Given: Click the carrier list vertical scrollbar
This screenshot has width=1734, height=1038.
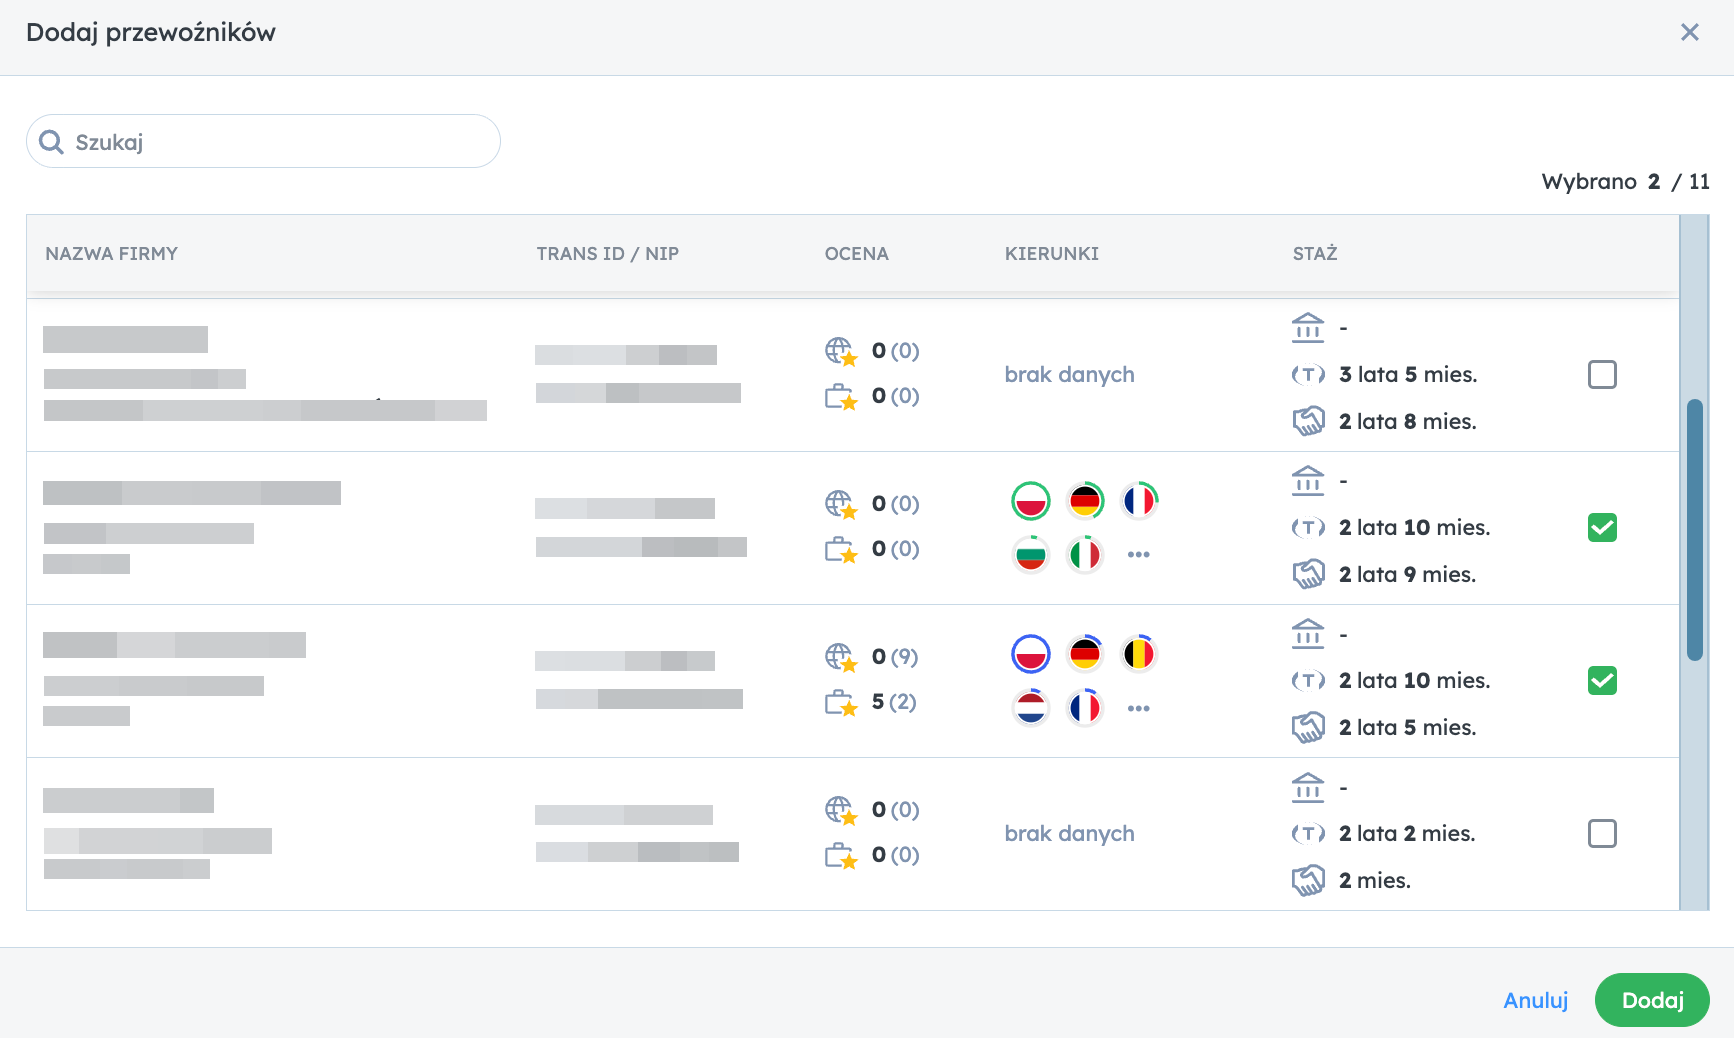Looking at the screenshot, I should click(1694, 530).
